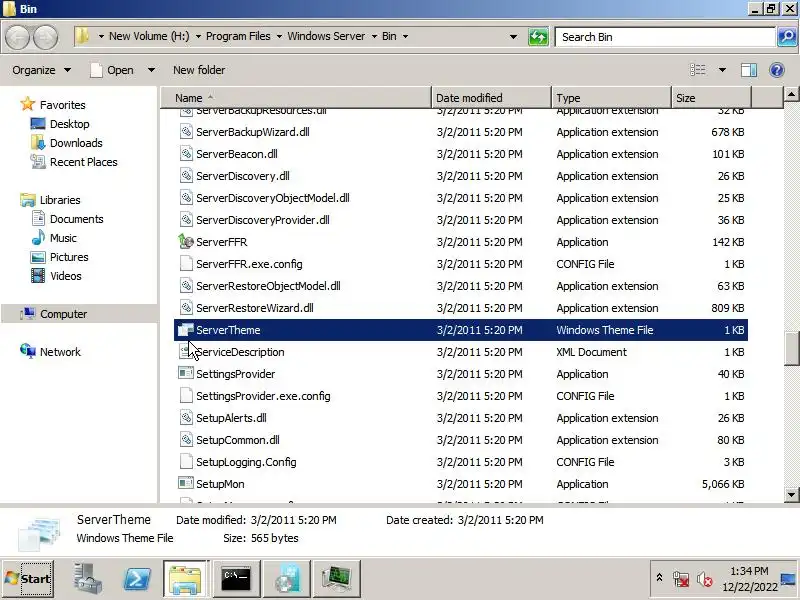Viewport: 800px width, 600px height.
Task: Click the green refresh button
Action: point(538,37)
